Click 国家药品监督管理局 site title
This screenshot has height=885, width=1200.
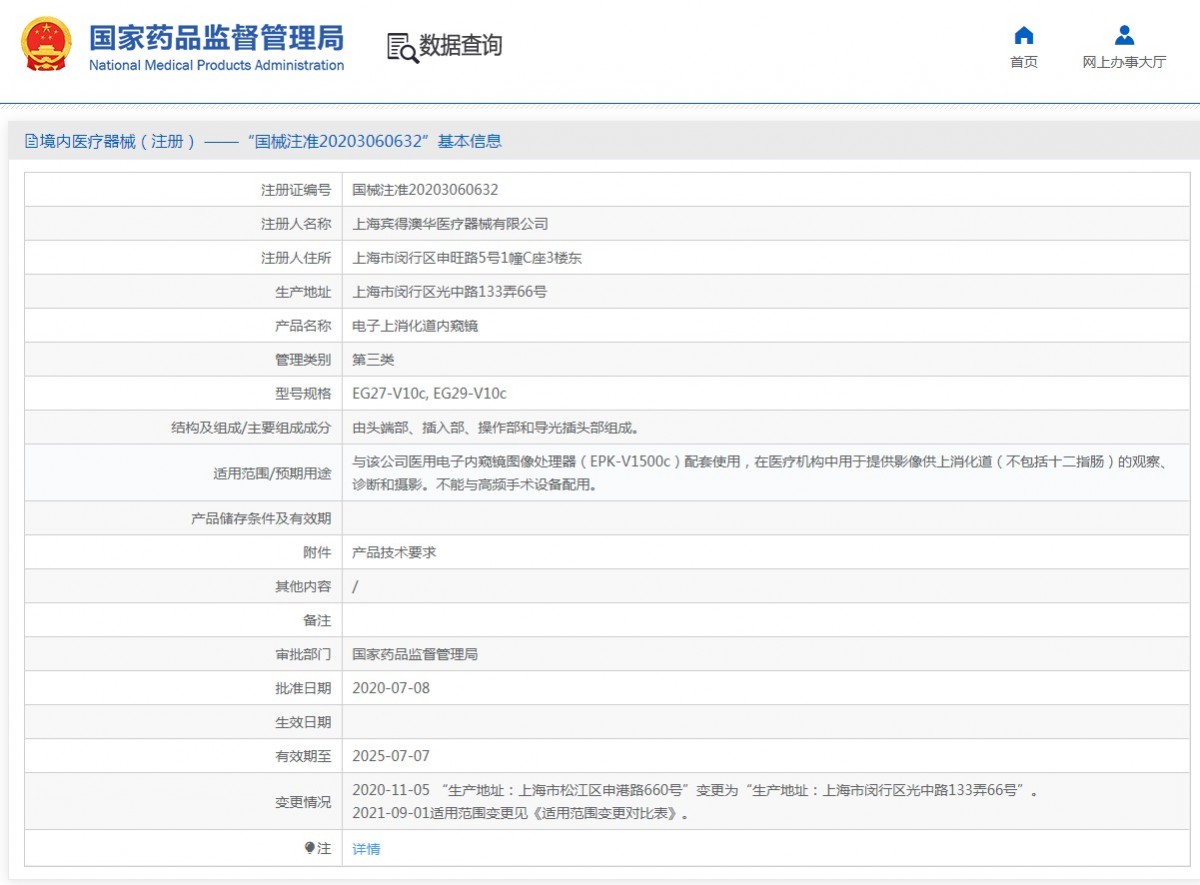(x=216, y=37)
